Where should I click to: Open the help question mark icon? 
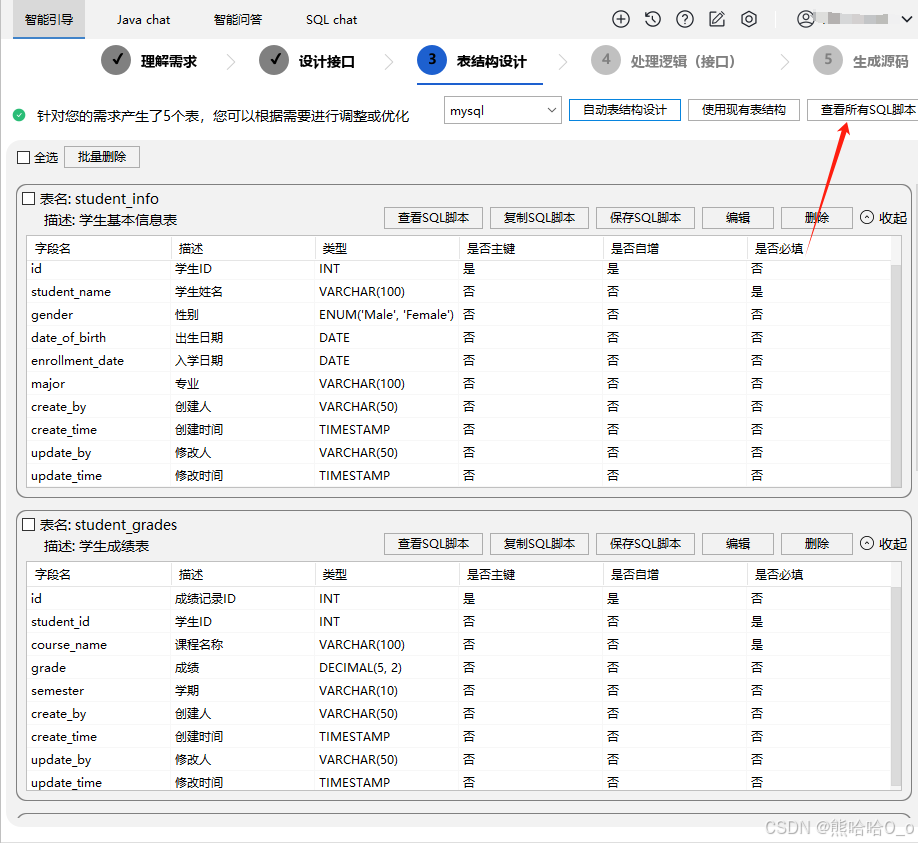tap(684, 19)
